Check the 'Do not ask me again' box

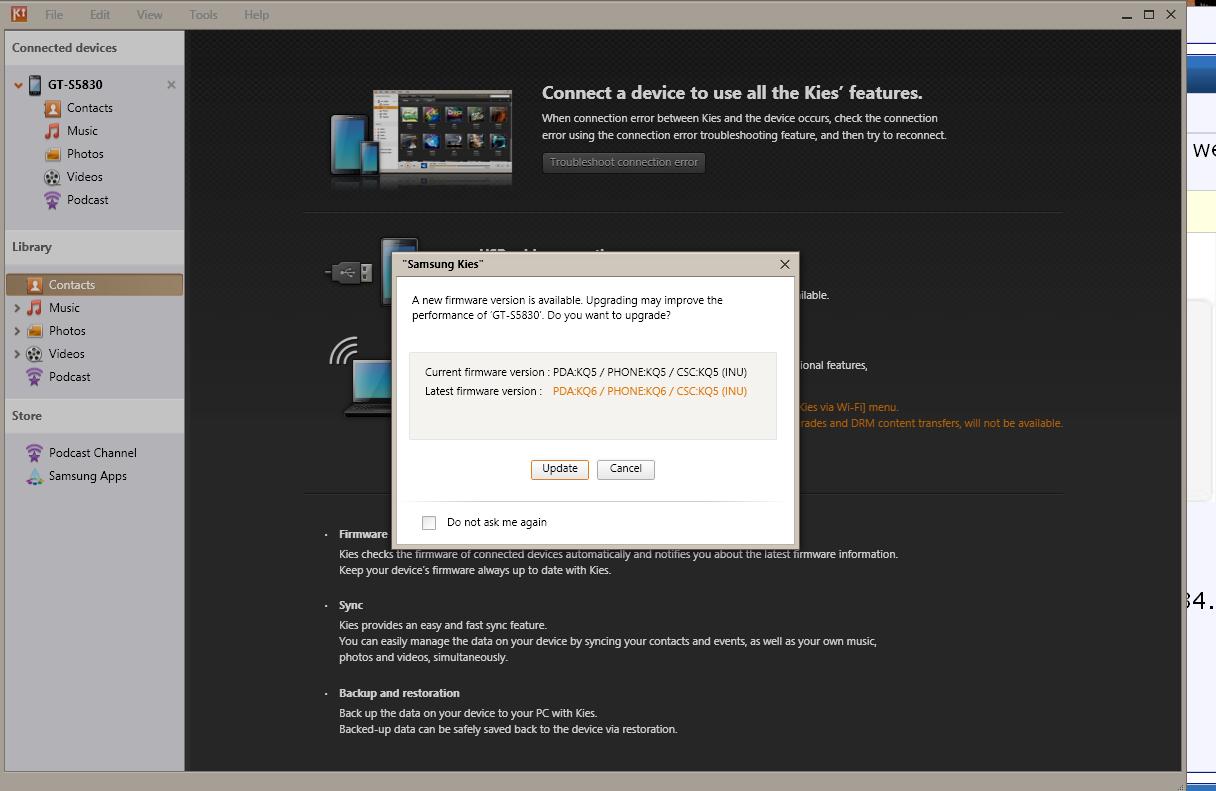click(x=429, y=522)
